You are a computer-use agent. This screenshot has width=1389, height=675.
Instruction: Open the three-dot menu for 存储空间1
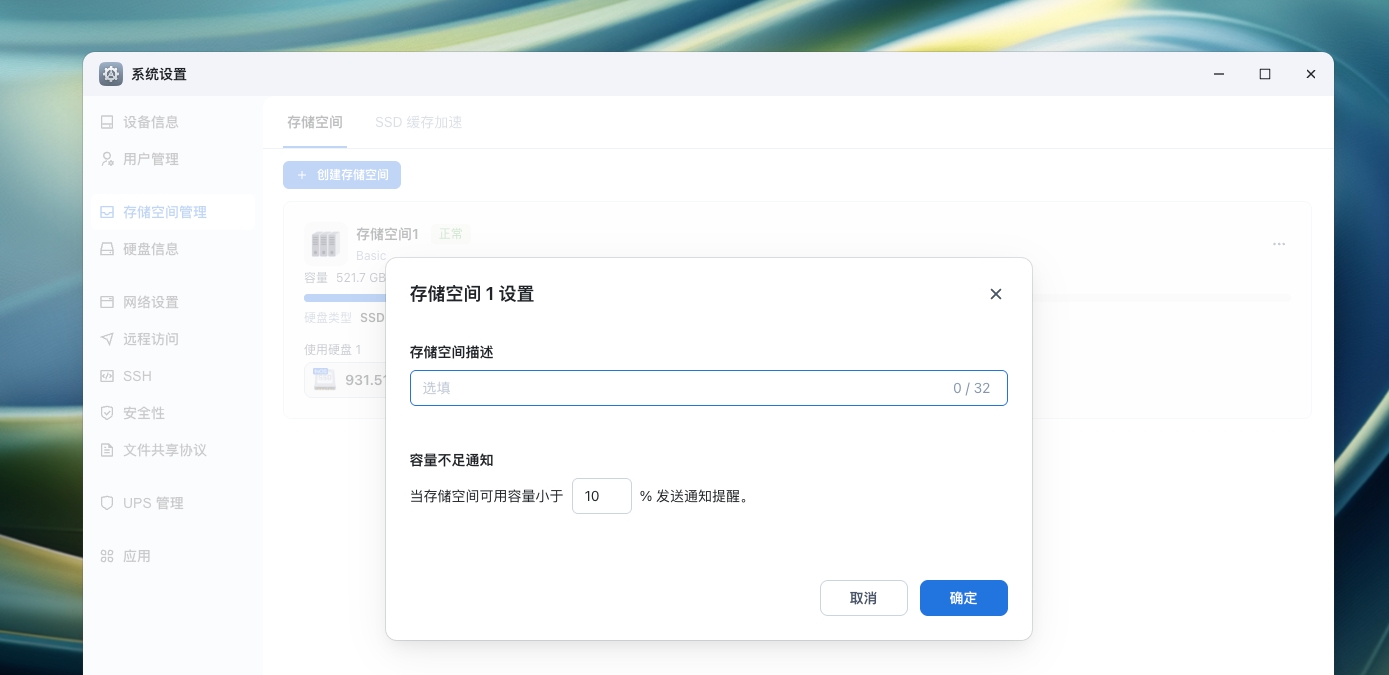1279,244
